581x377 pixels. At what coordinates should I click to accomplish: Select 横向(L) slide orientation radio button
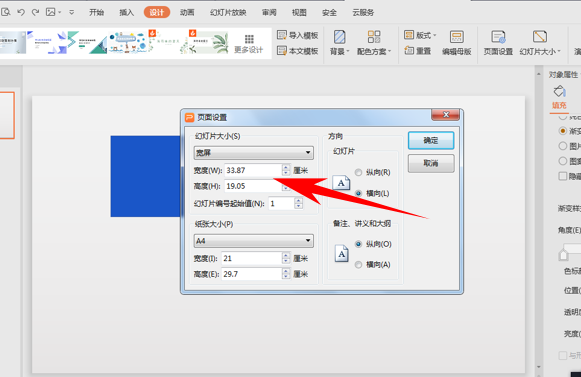point(358,193)
